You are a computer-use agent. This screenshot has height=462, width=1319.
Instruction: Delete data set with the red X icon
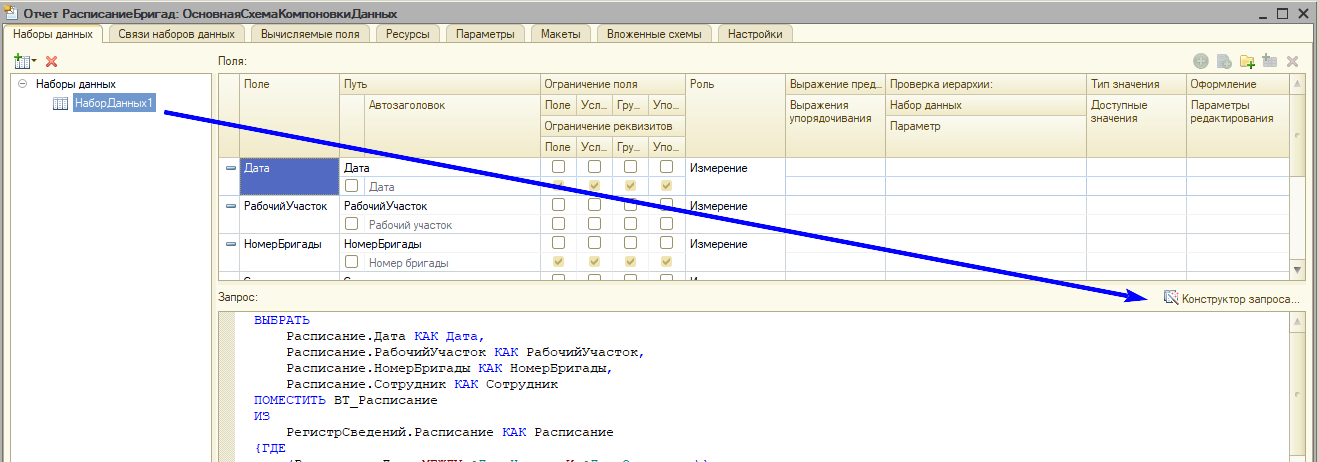52,62
